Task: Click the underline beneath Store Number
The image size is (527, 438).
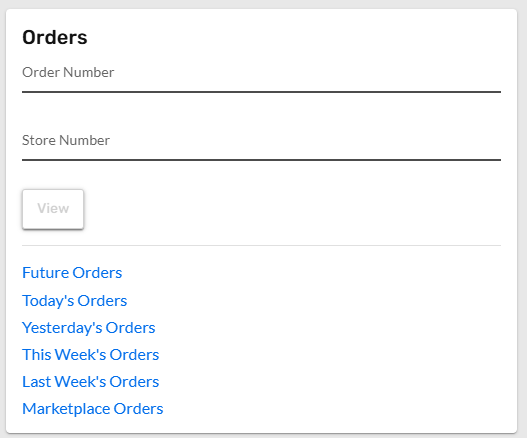Action: 261,160
